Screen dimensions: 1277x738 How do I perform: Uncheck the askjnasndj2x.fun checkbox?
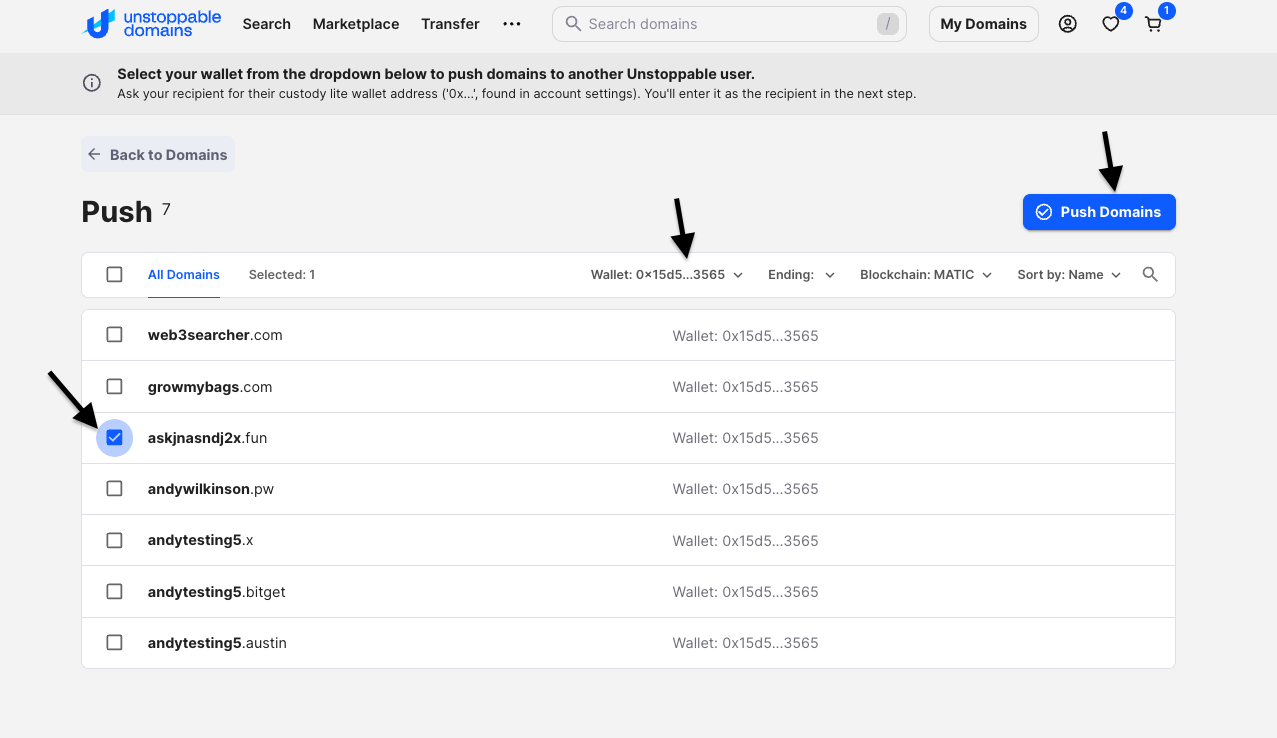pyautogui.click(x=114, y=438)
